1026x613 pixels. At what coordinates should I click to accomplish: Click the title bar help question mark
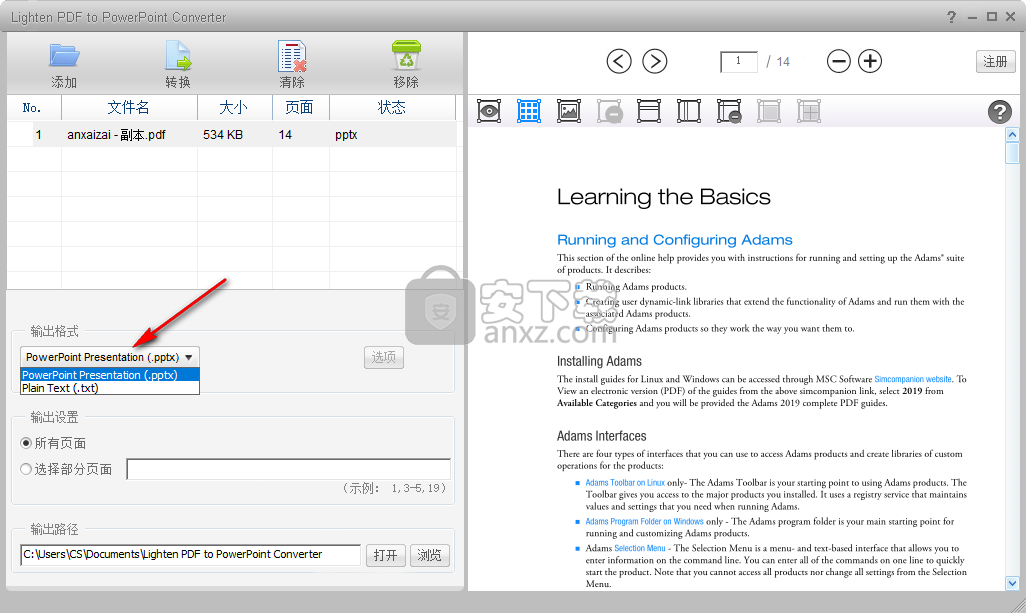tap(951, 17)
